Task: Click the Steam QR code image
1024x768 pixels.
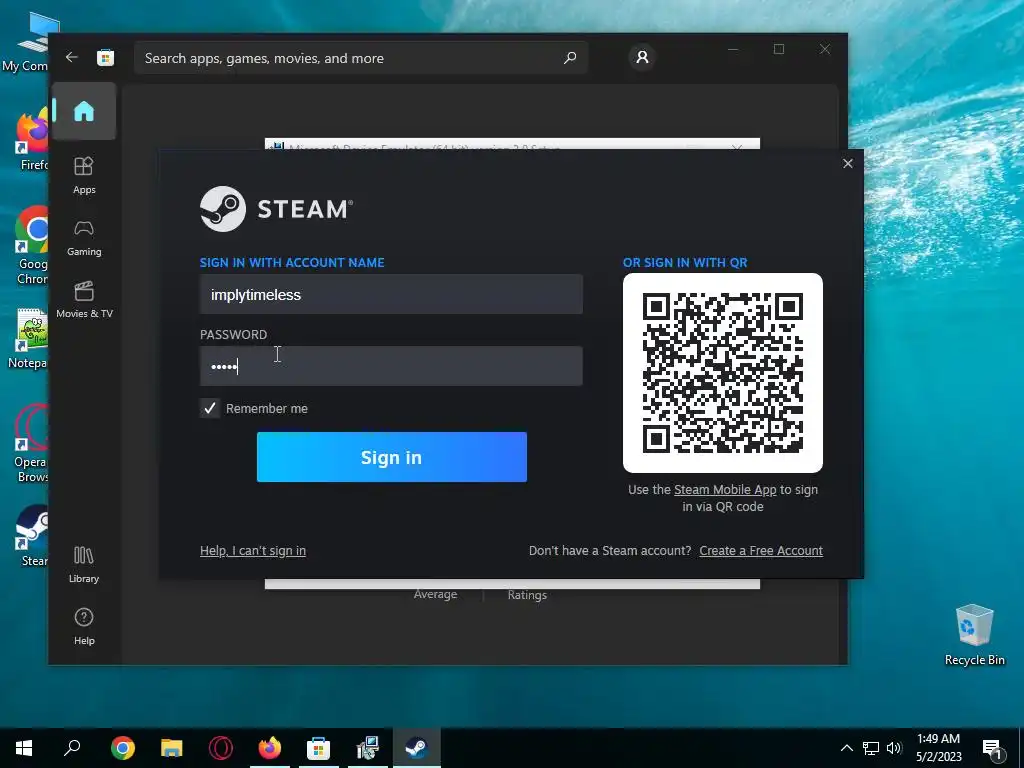Action: tap(723, 373)
